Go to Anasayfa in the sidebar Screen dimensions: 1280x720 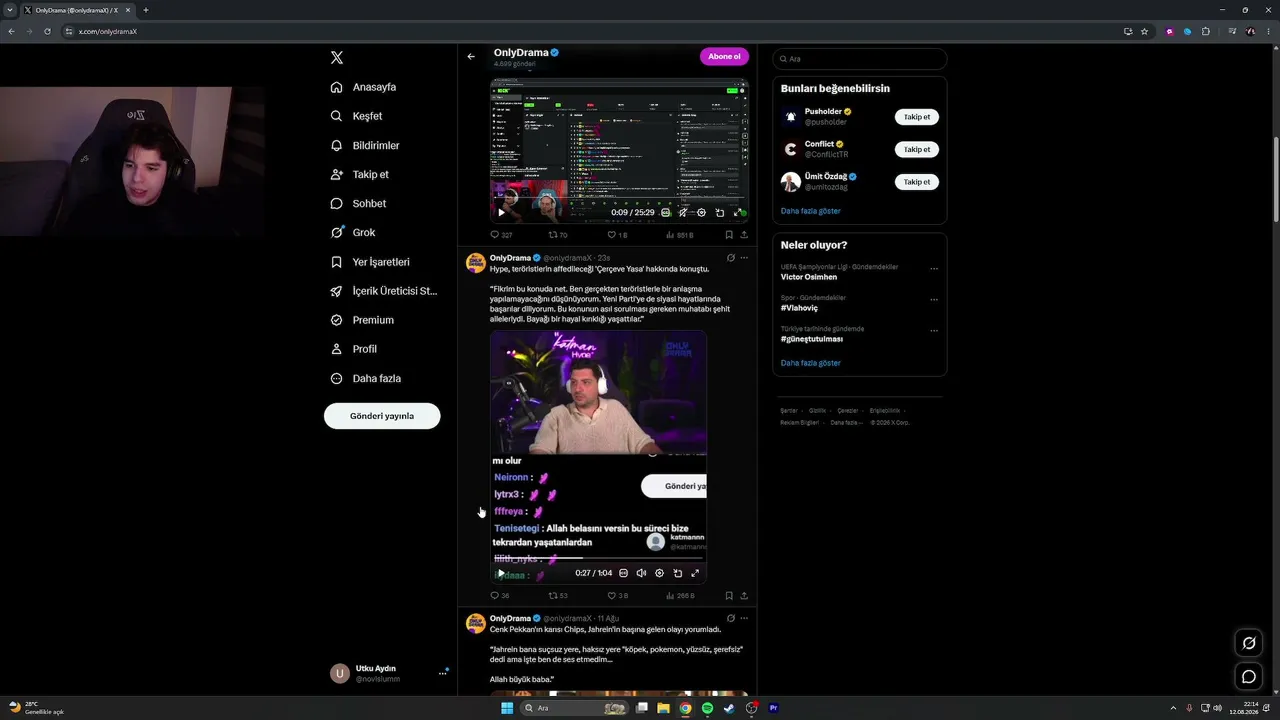pos(364,87)
